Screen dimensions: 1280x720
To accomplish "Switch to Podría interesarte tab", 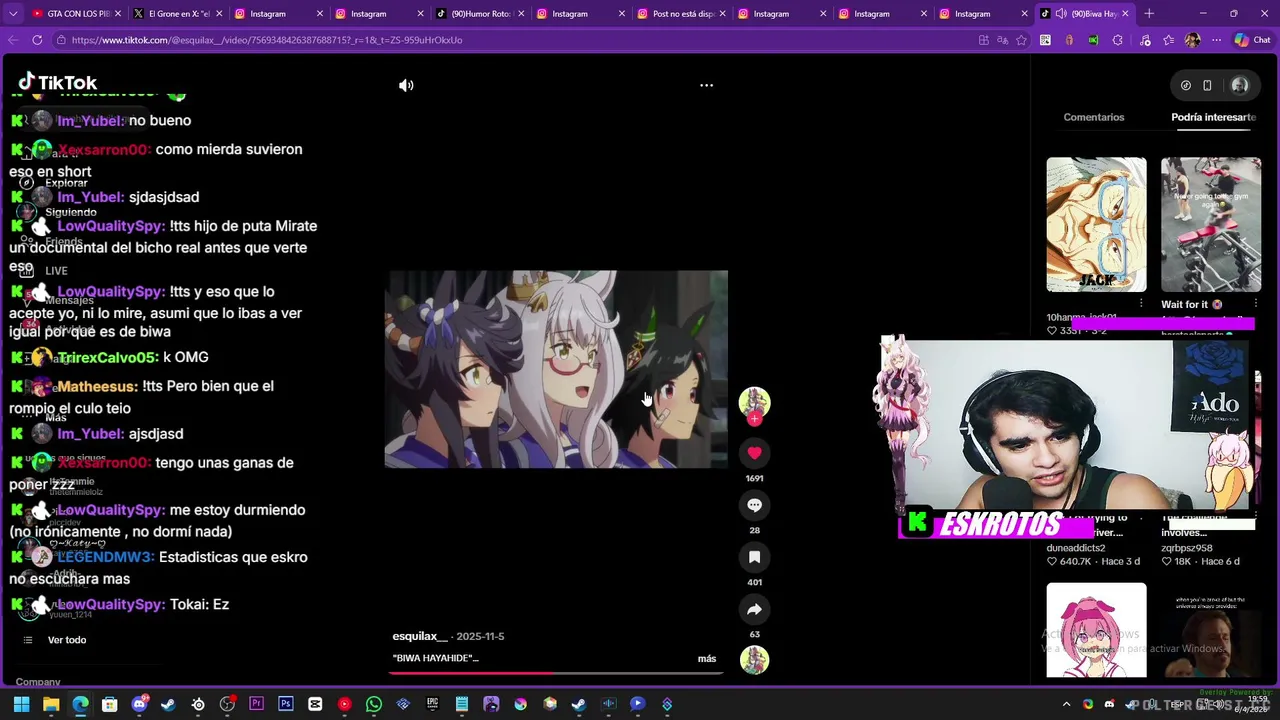I will click(x=1213, y=117).
